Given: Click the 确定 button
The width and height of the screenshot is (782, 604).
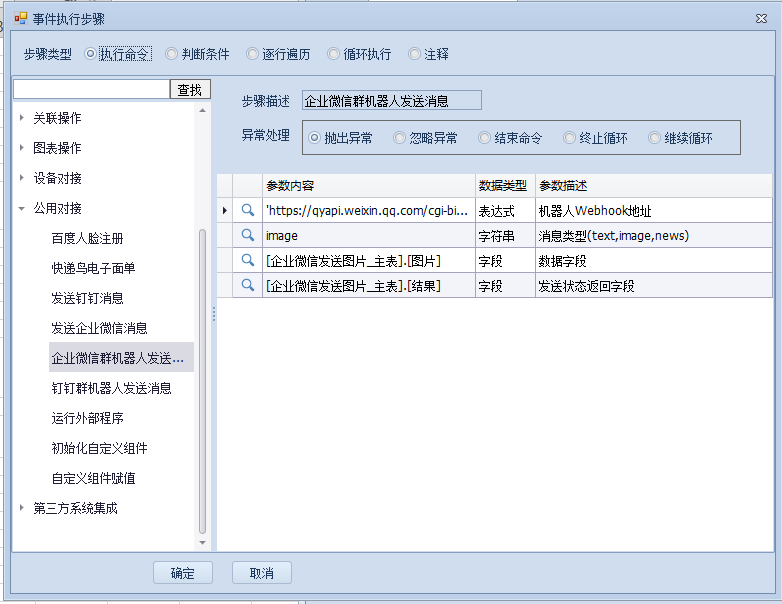Looking at the screenshot, I should (x=183, y=573).
